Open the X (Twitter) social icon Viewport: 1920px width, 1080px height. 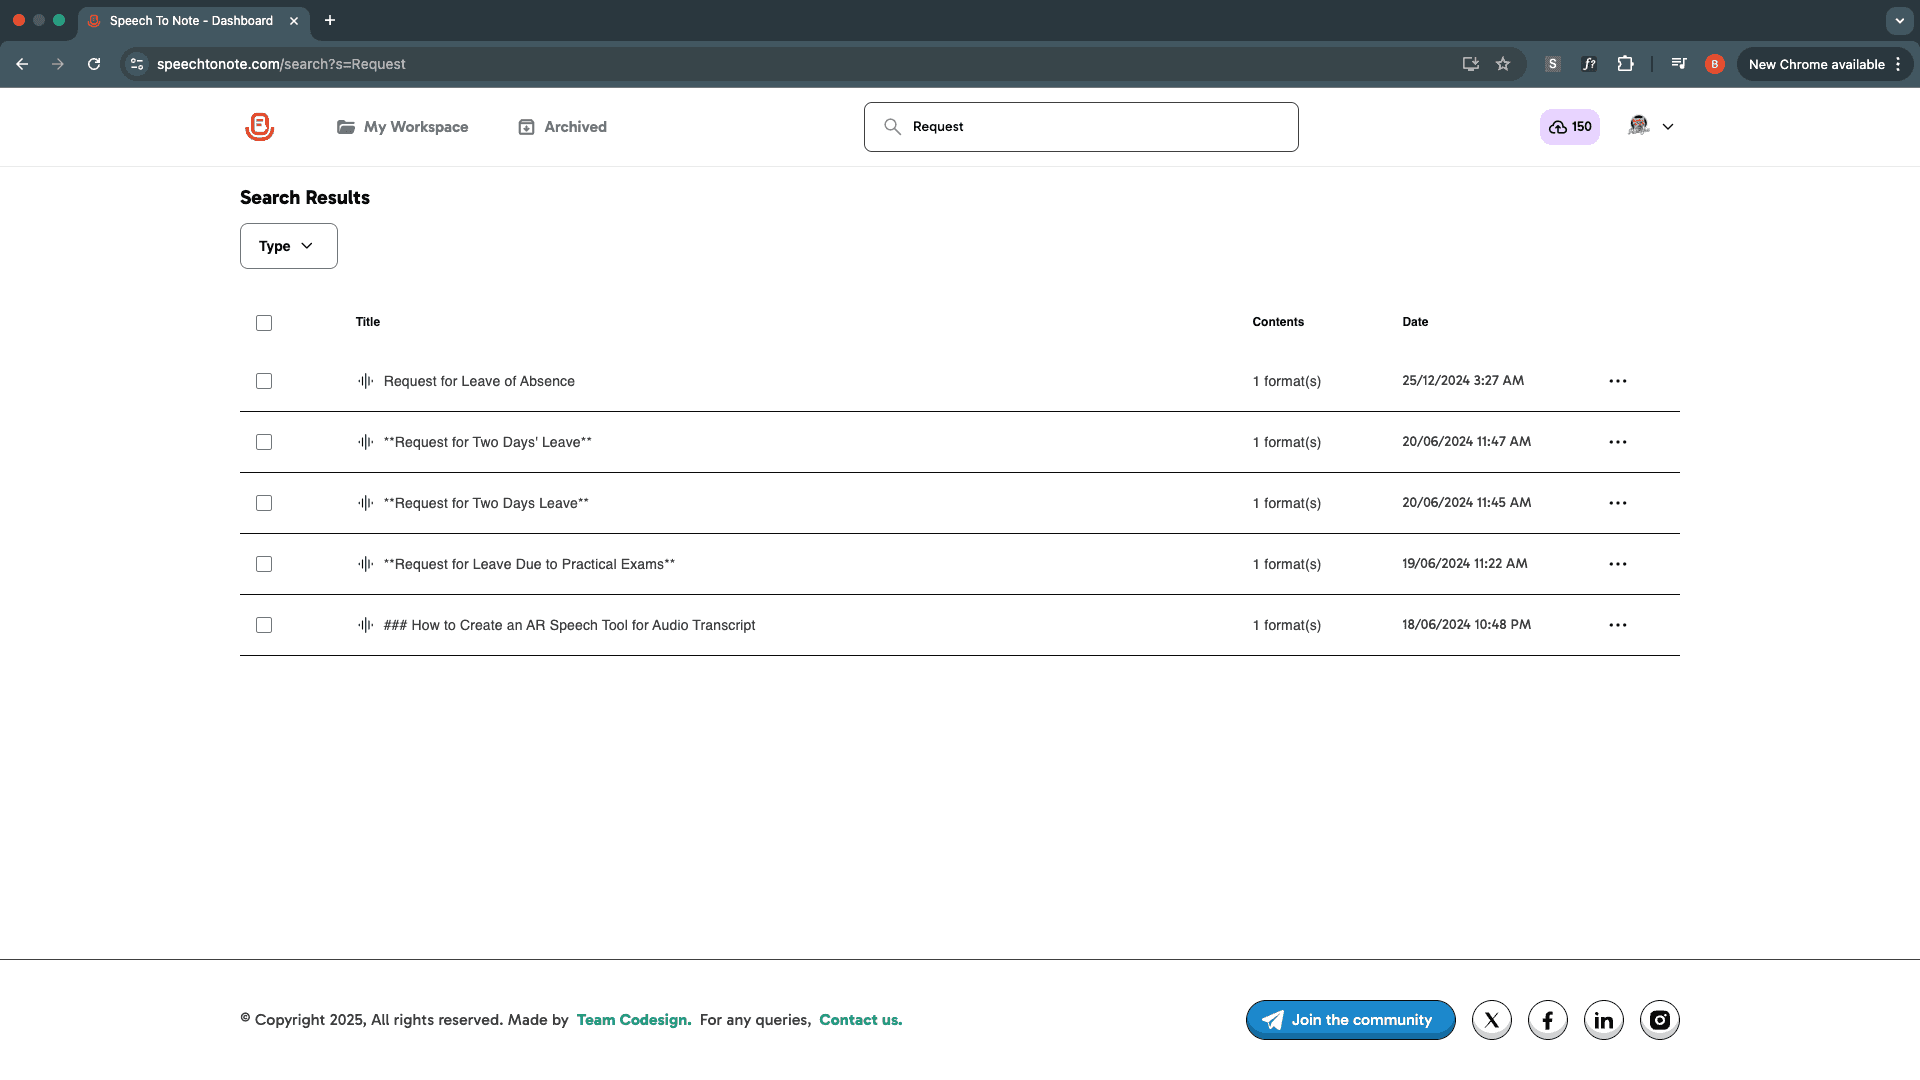coord(1491,1020)
